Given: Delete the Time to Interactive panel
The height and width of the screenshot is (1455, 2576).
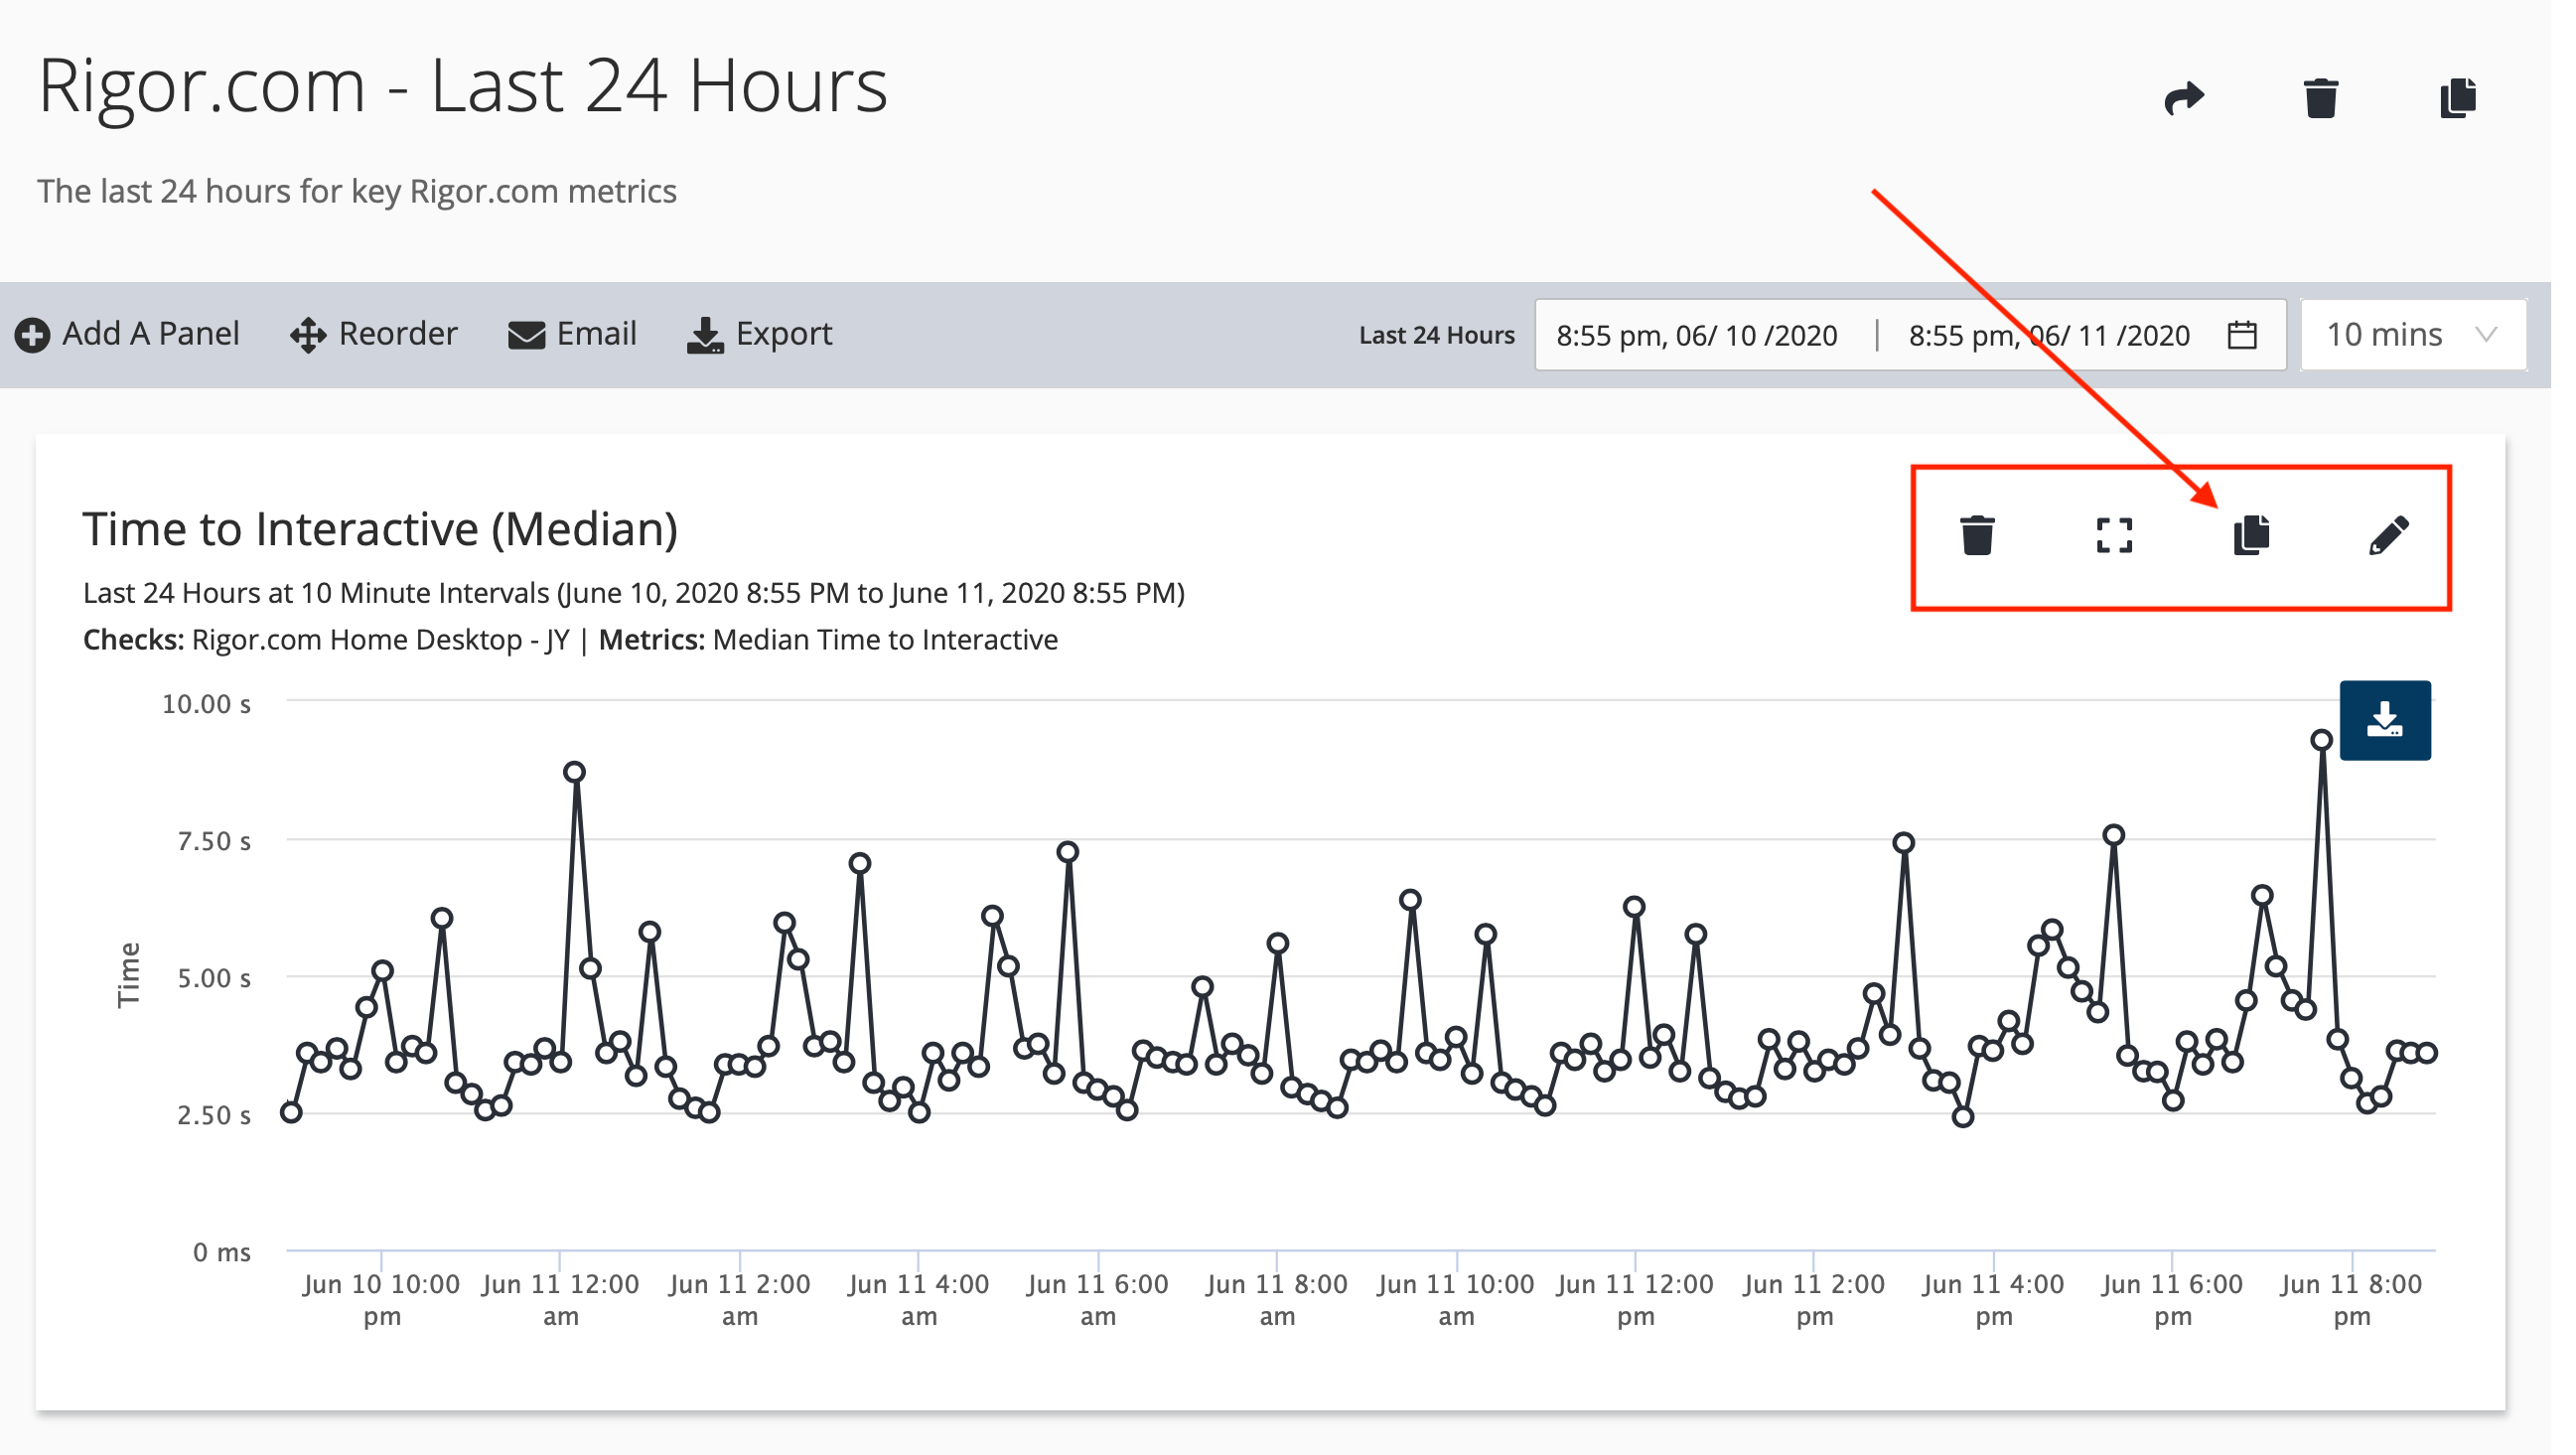Looking at the screenshot, I should click(1977, 535).
